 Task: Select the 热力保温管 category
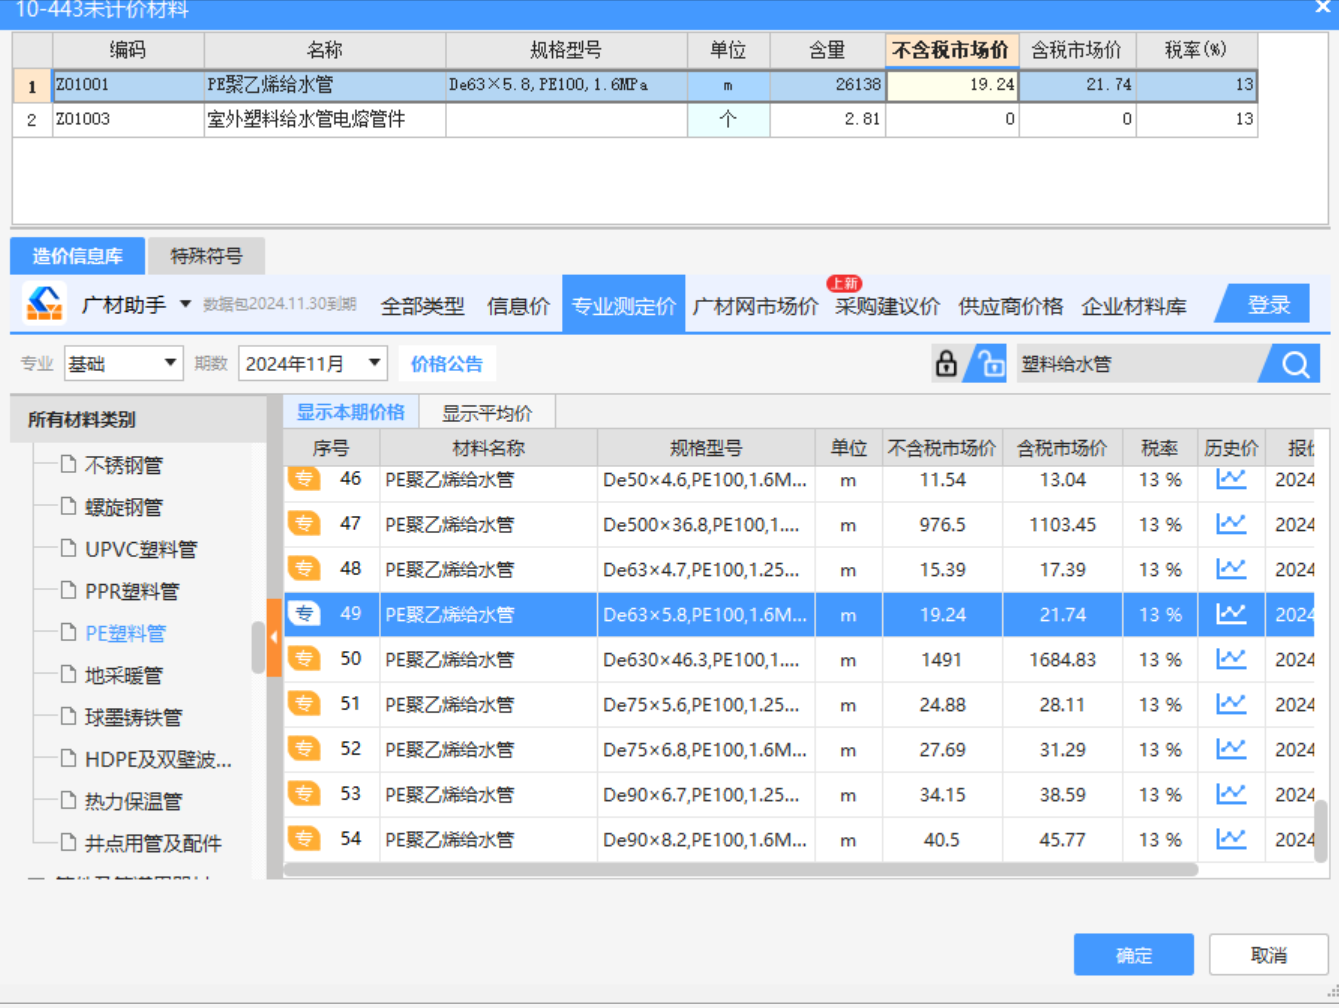click(133, 801)
